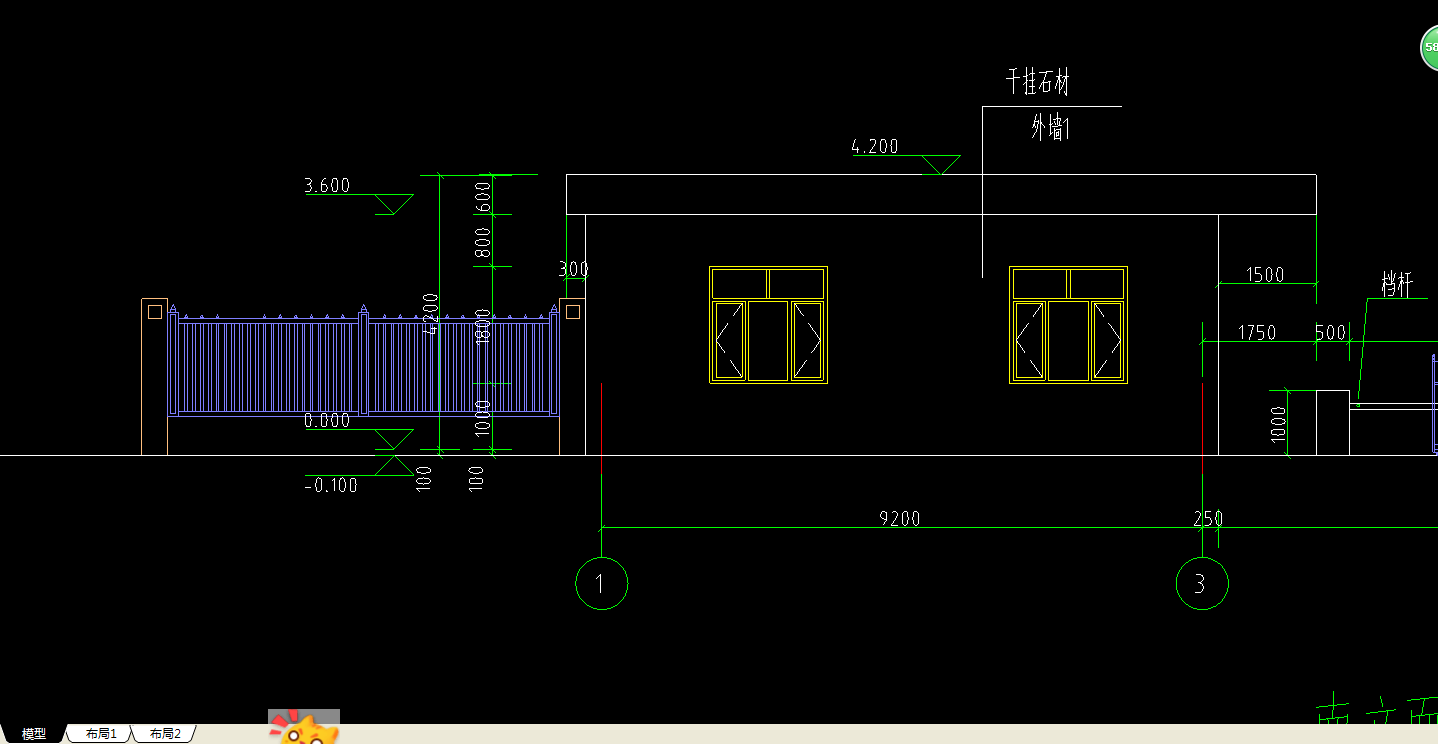Open the 布局1 layout tab
The height and width of the screenshot is (744, 1438).
[101, 734]
